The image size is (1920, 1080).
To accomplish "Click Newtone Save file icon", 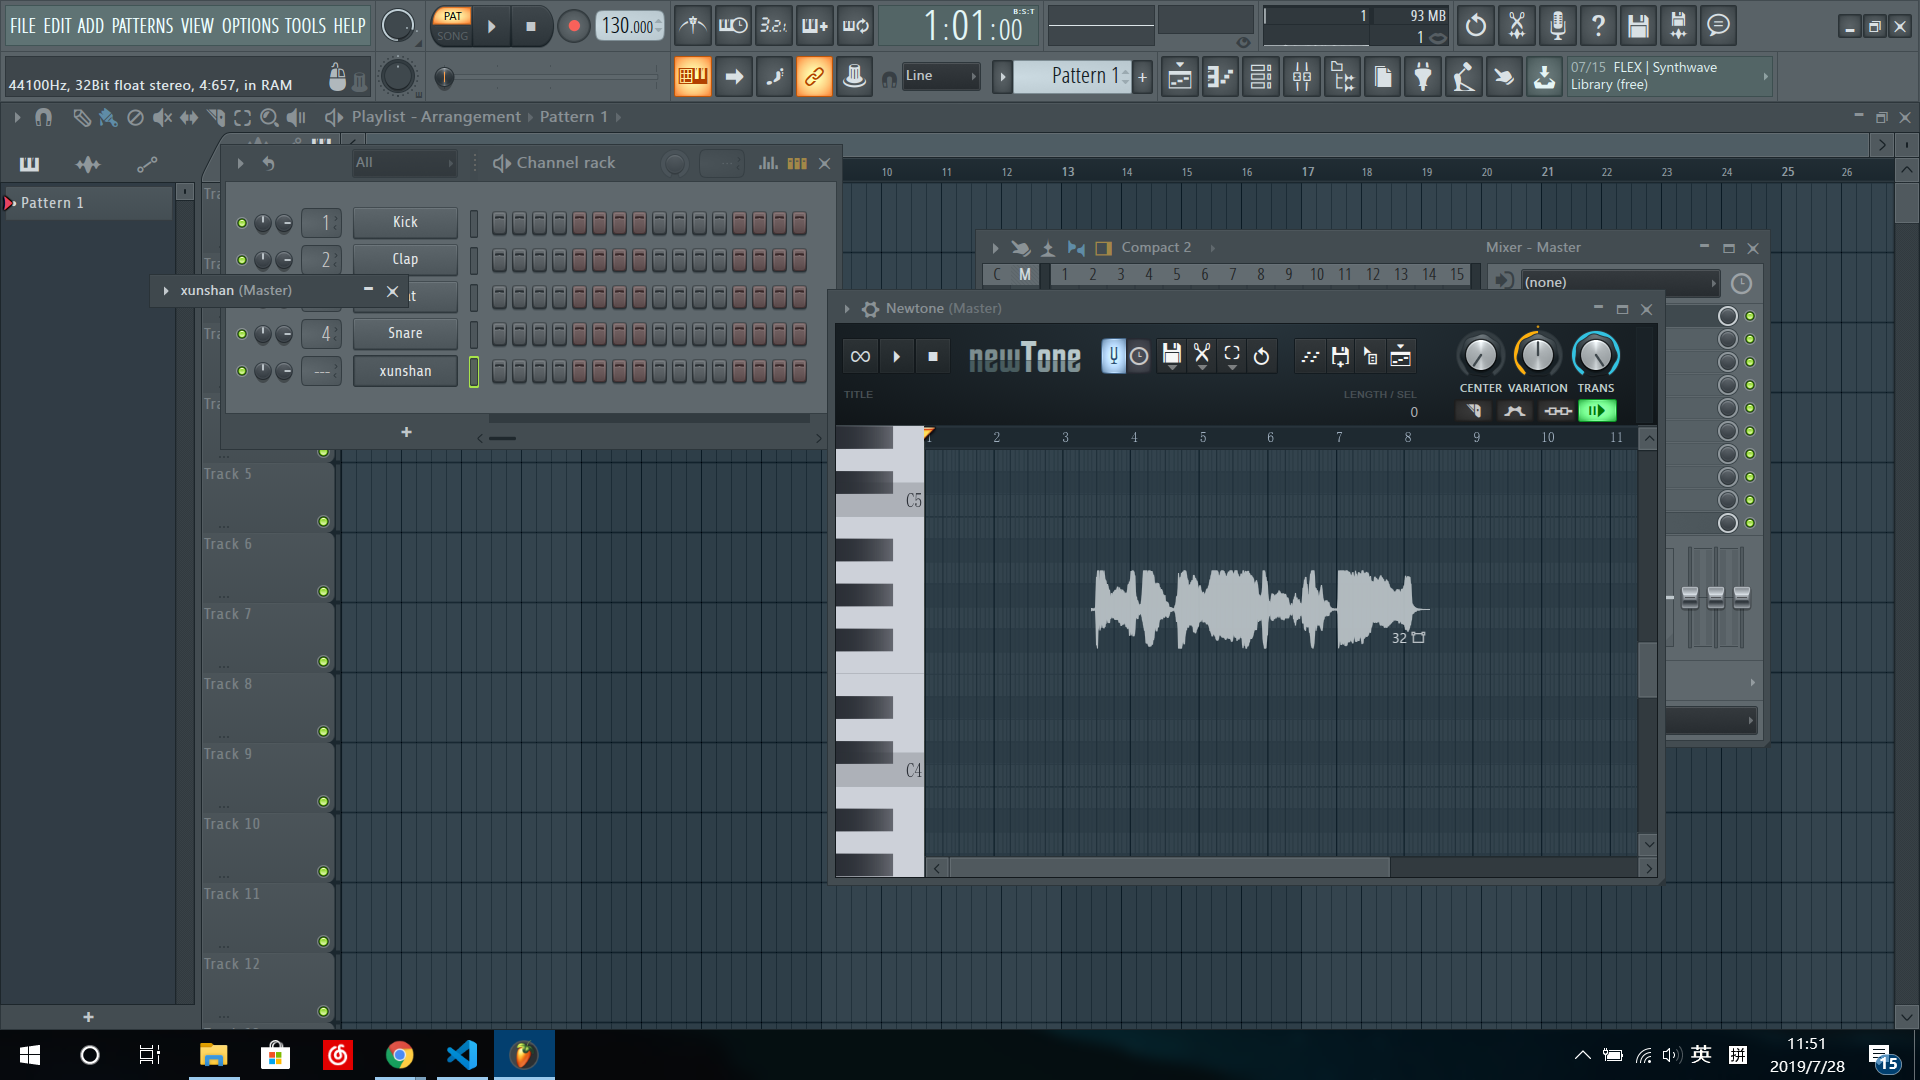I will pos(1171,356).
